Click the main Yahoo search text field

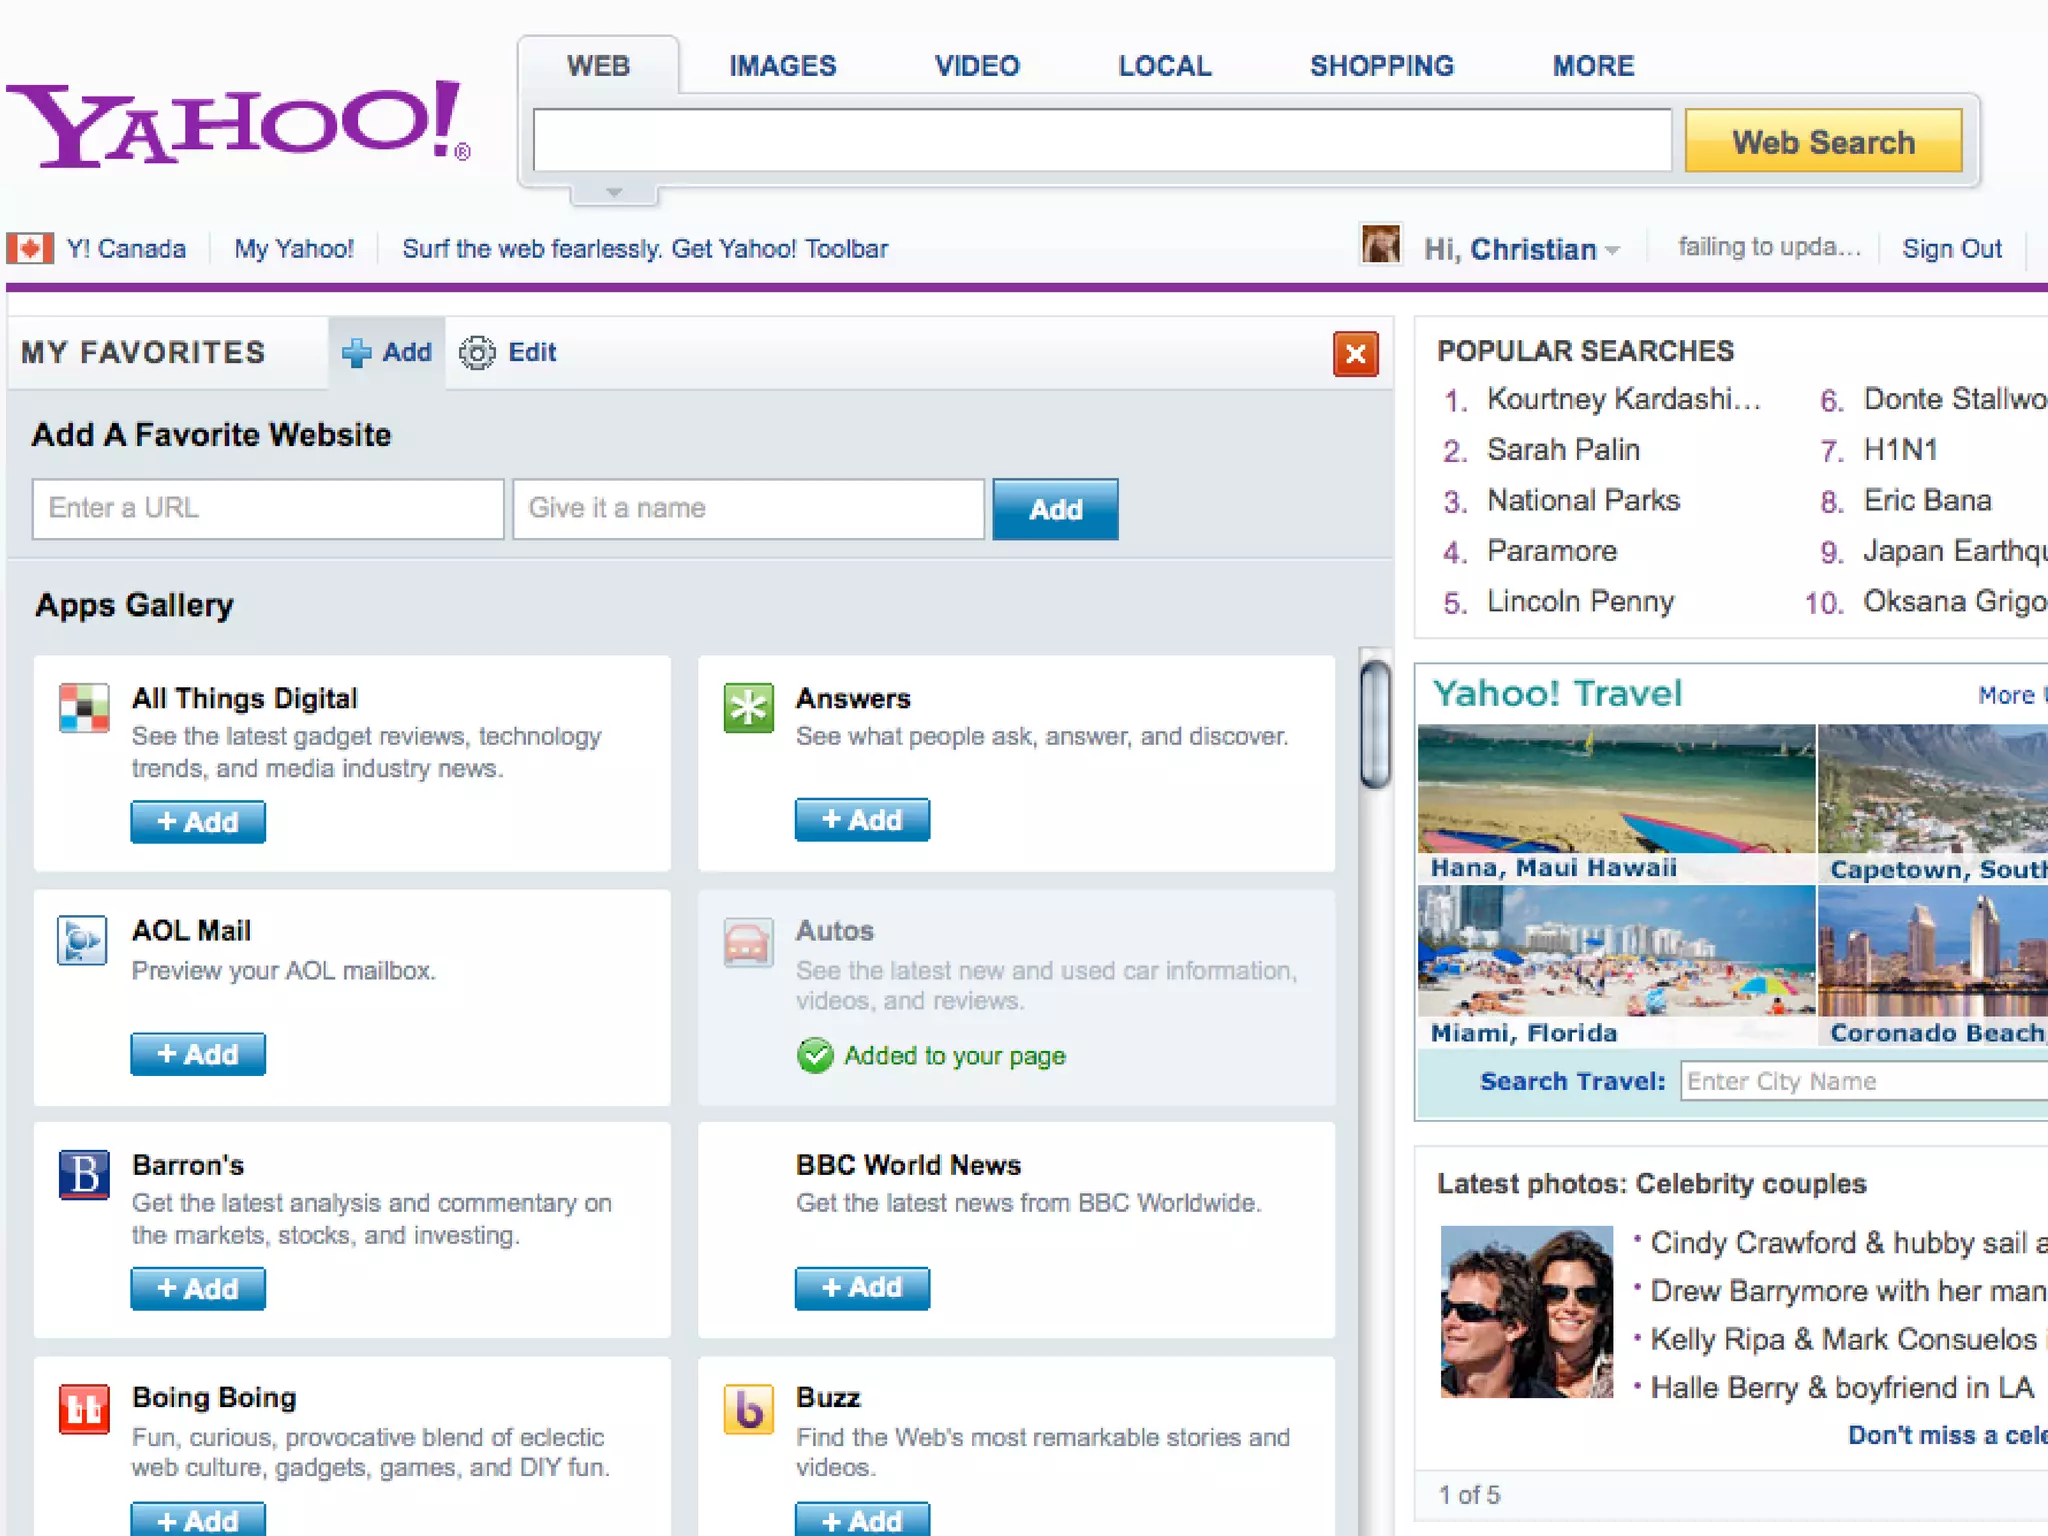pyautogui.click(x=1102, y=140)
